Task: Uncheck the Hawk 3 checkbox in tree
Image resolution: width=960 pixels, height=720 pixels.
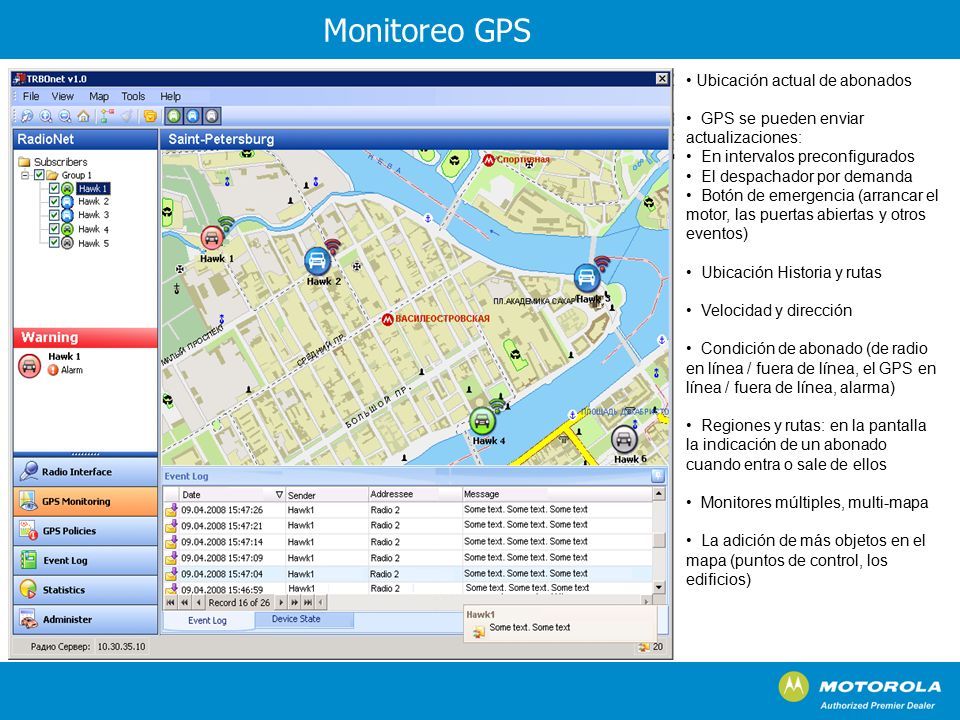Action: tap(54, 215)
